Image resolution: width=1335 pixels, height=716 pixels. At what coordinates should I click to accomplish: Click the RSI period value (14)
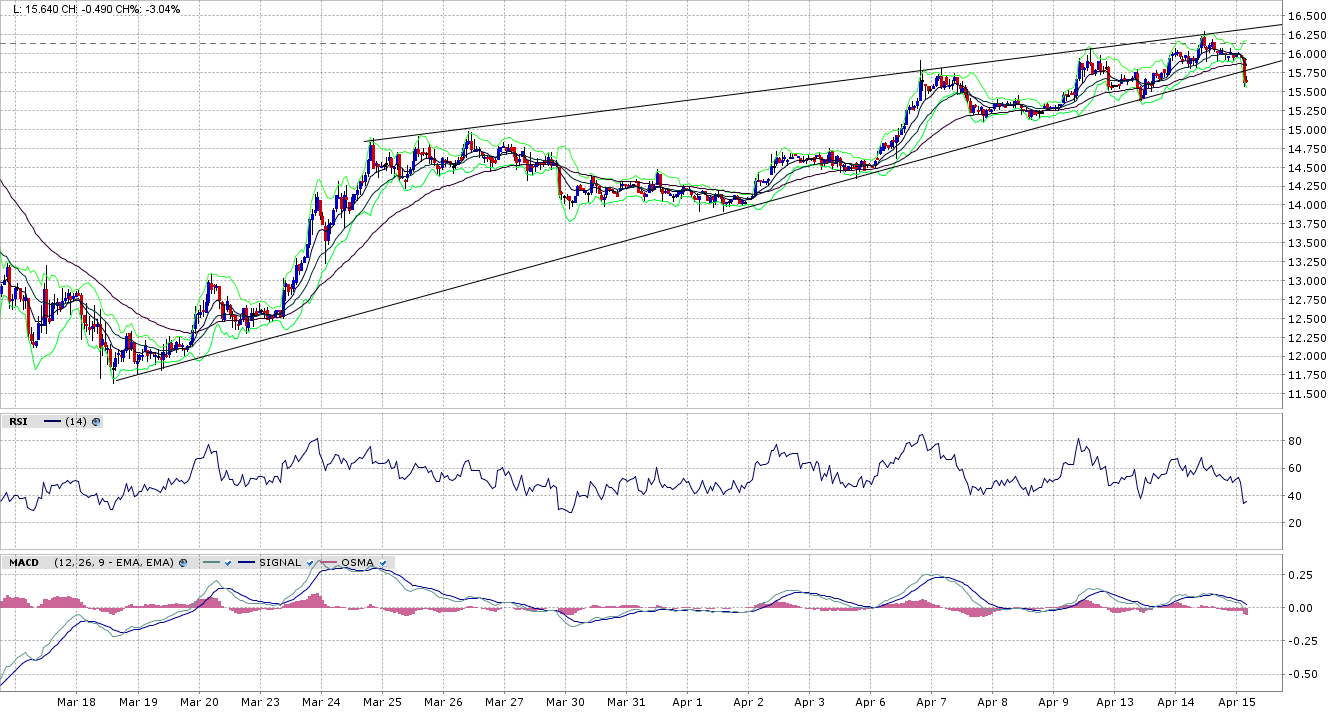75,422
